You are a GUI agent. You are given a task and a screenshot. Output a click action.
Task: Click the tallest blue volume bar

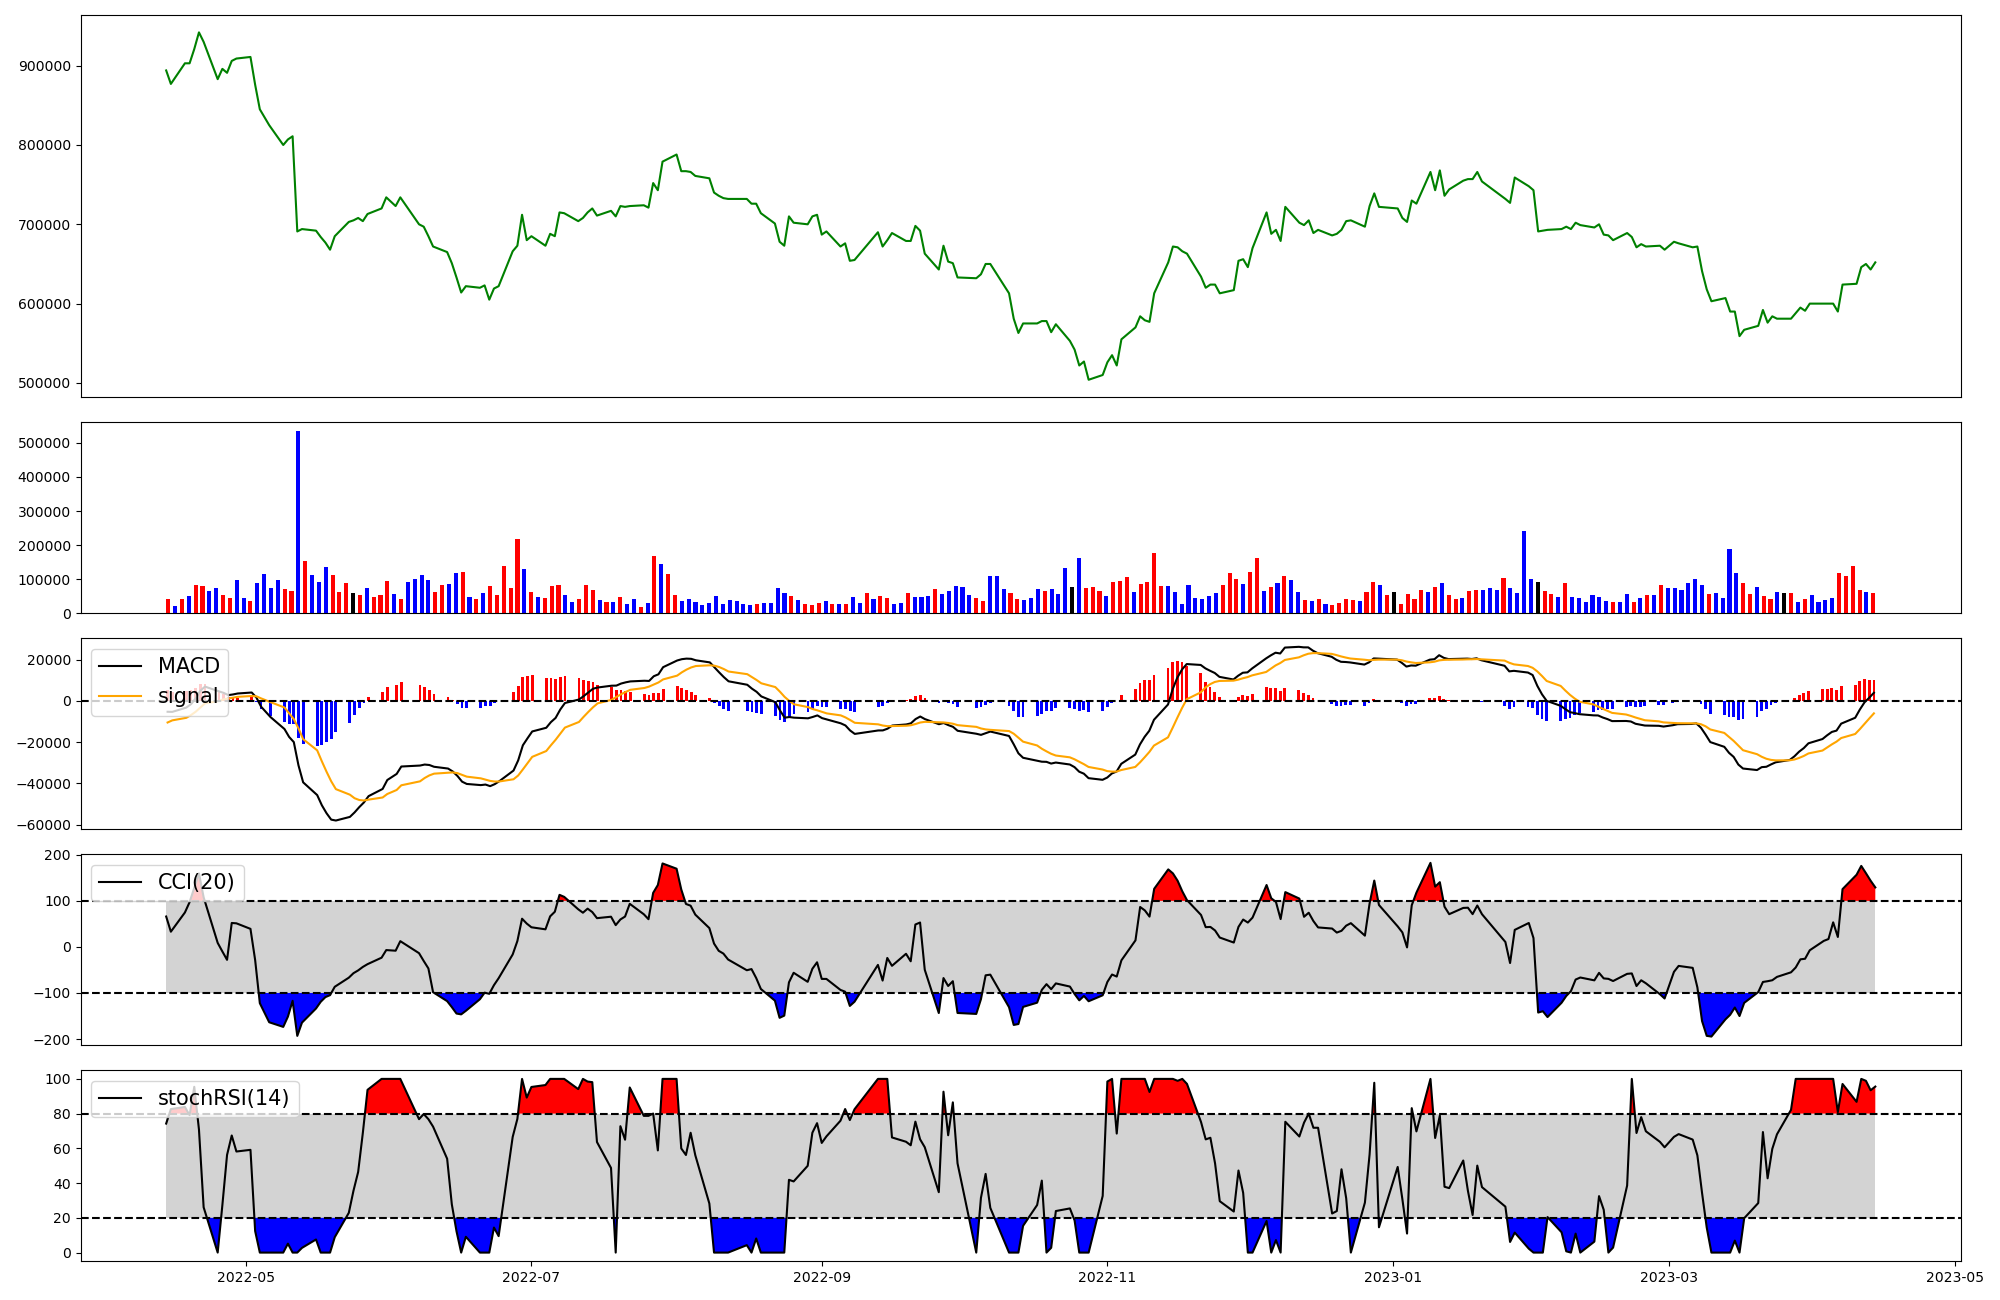tap(298, 522)
